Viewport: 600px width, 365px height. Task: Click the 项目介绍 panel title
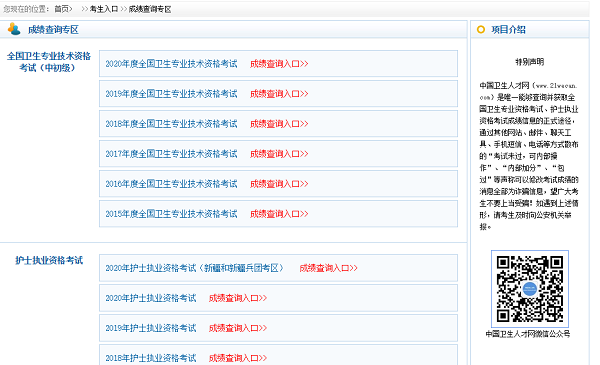click(x=508, y=29)
